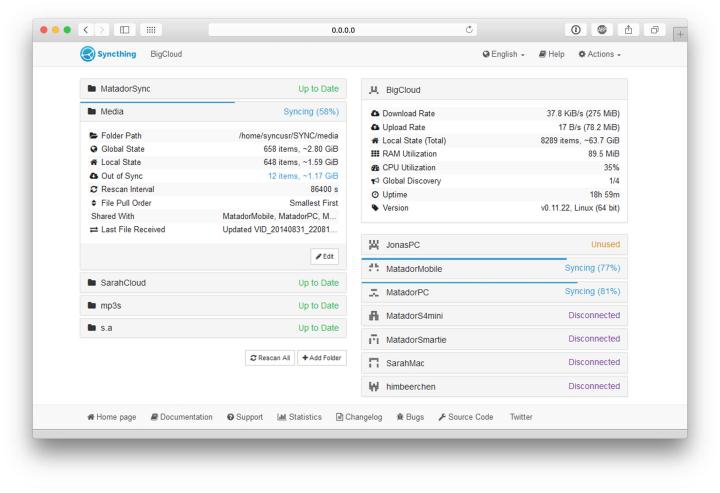Open the Actions dropdown menu
The height and width of the screenshot is (493, 720).
pyautogui.click(x=599, y=54)
